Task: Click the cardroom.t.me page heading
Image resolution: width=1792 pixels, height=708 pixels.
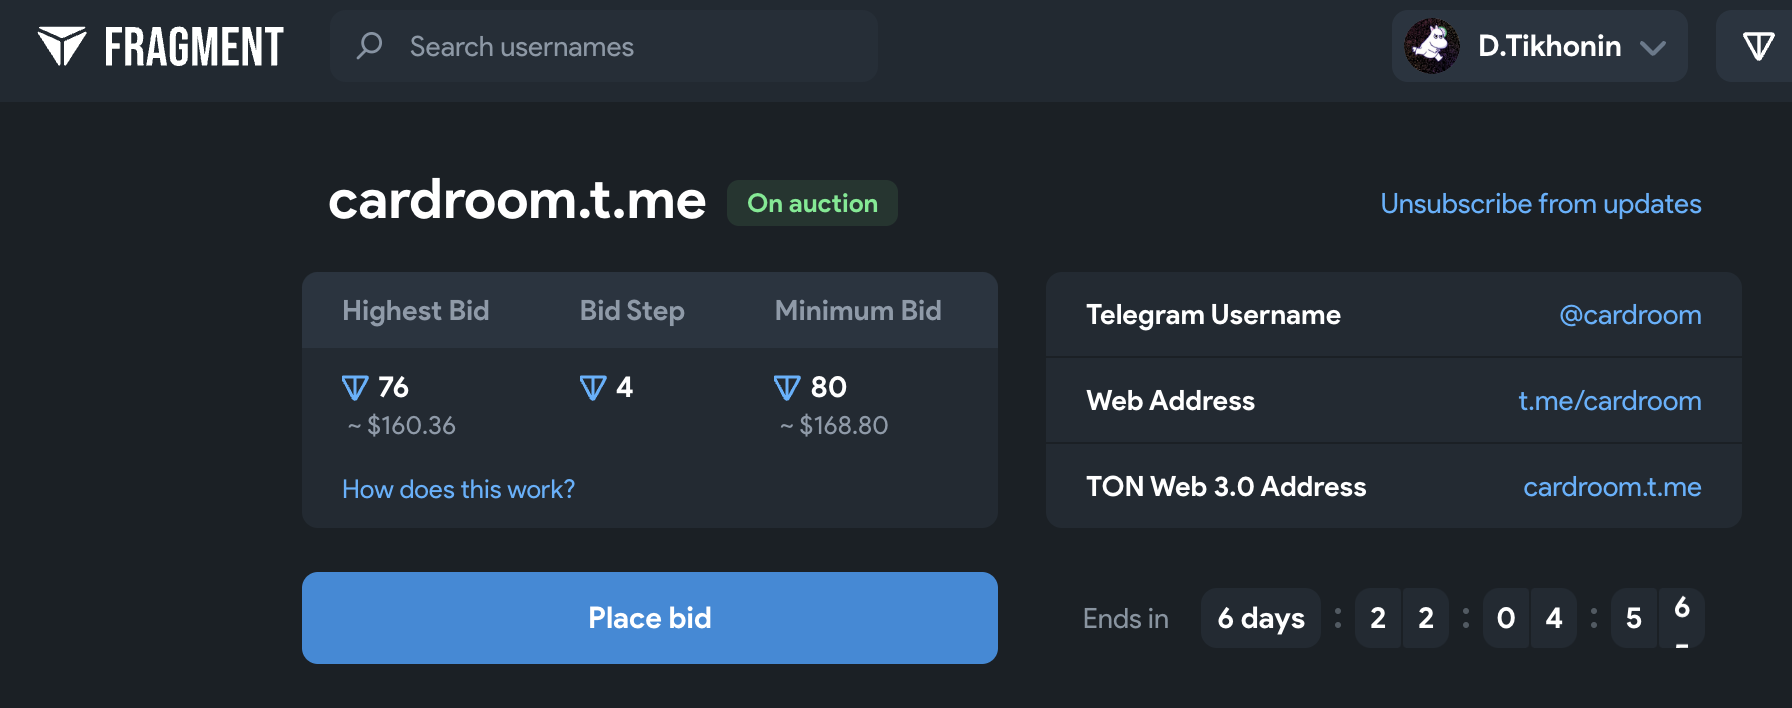Action: (517, 201)
